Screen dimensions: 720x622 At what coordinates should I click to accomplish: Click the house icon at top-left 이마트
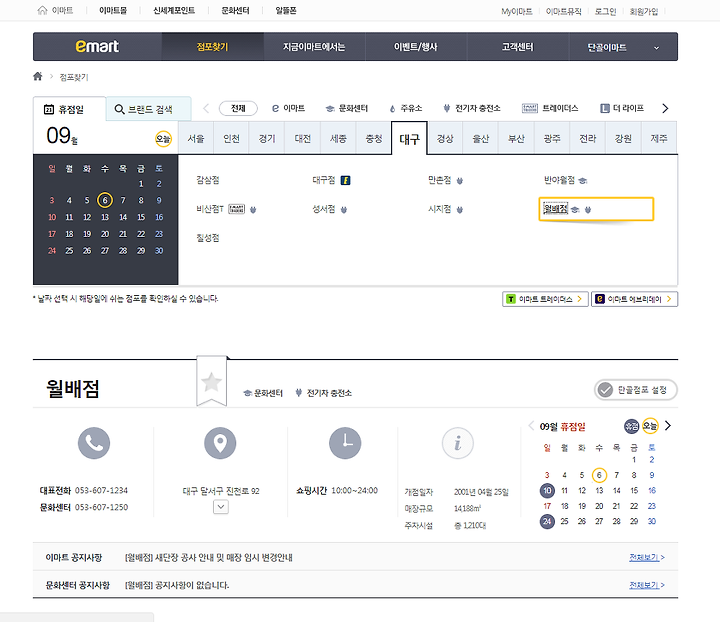[x=42, y=10]
